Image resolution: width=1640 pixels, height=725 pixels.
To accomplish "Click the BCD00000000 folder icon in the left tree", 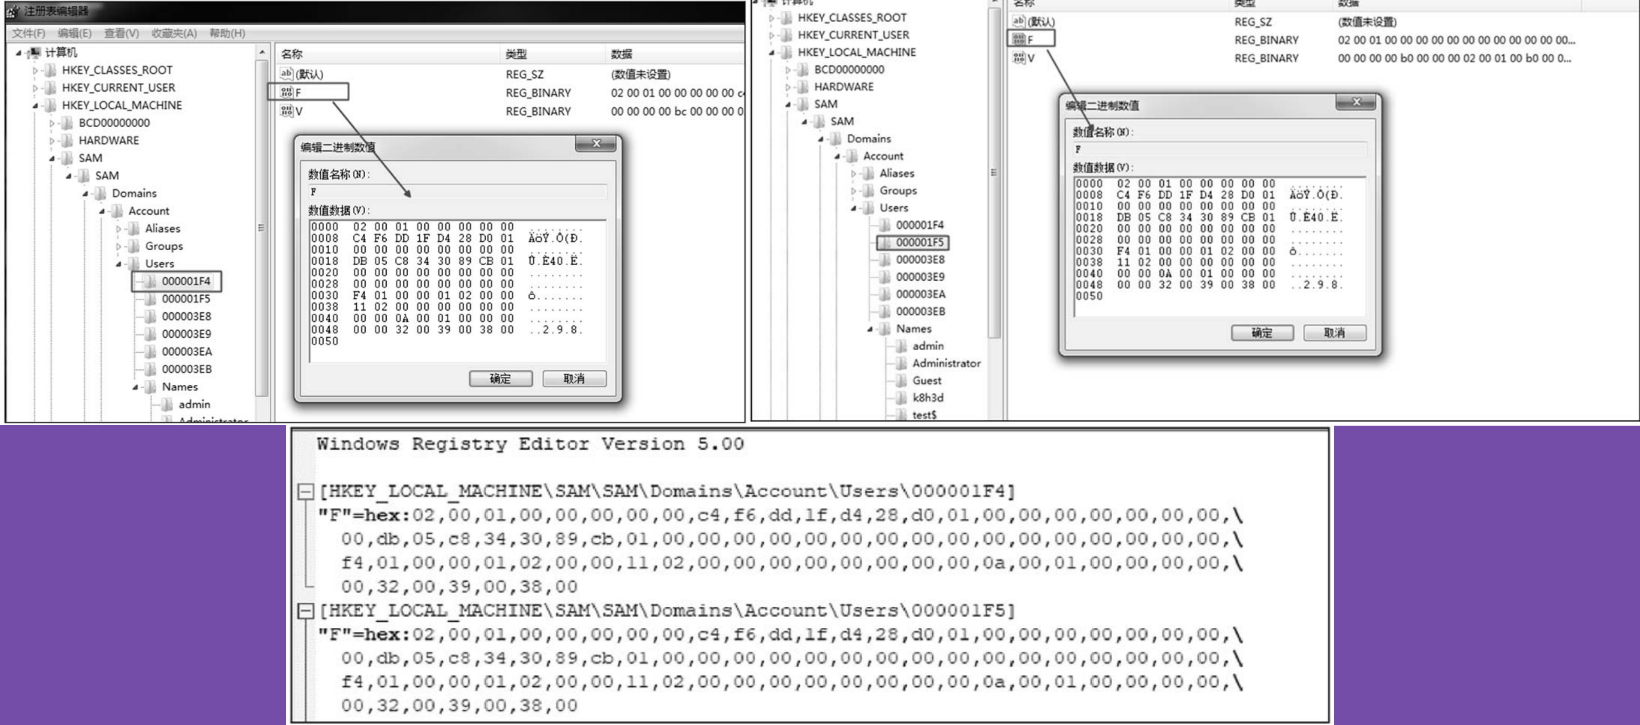I will pyautogui.click(x=67, y=123).
